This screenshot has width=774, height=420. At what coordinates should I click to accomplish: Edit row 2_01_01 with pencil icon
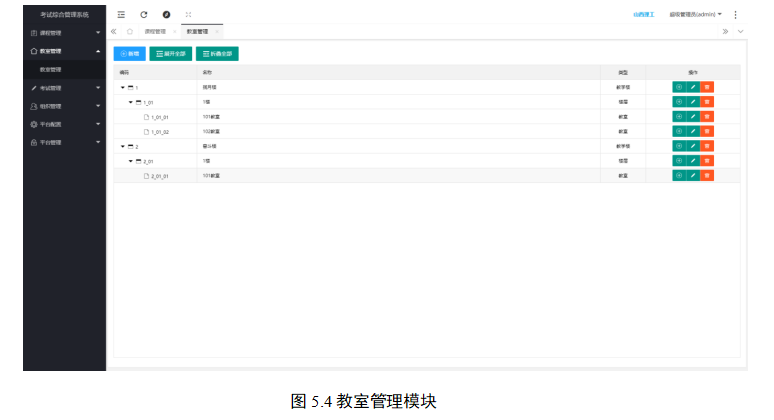[x=693, y=176]
